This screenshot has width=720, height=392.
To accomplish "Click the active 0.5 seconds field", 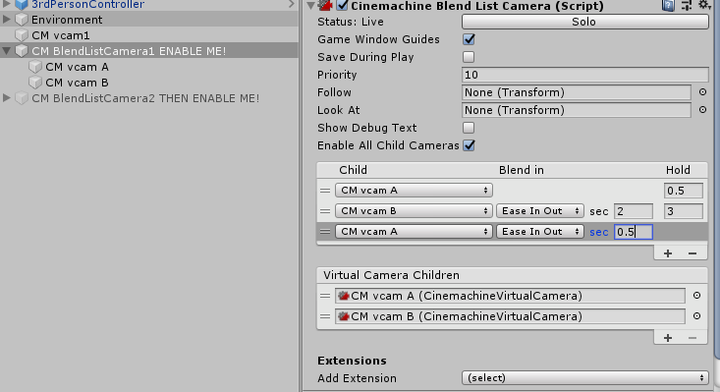I will point(633,232).
